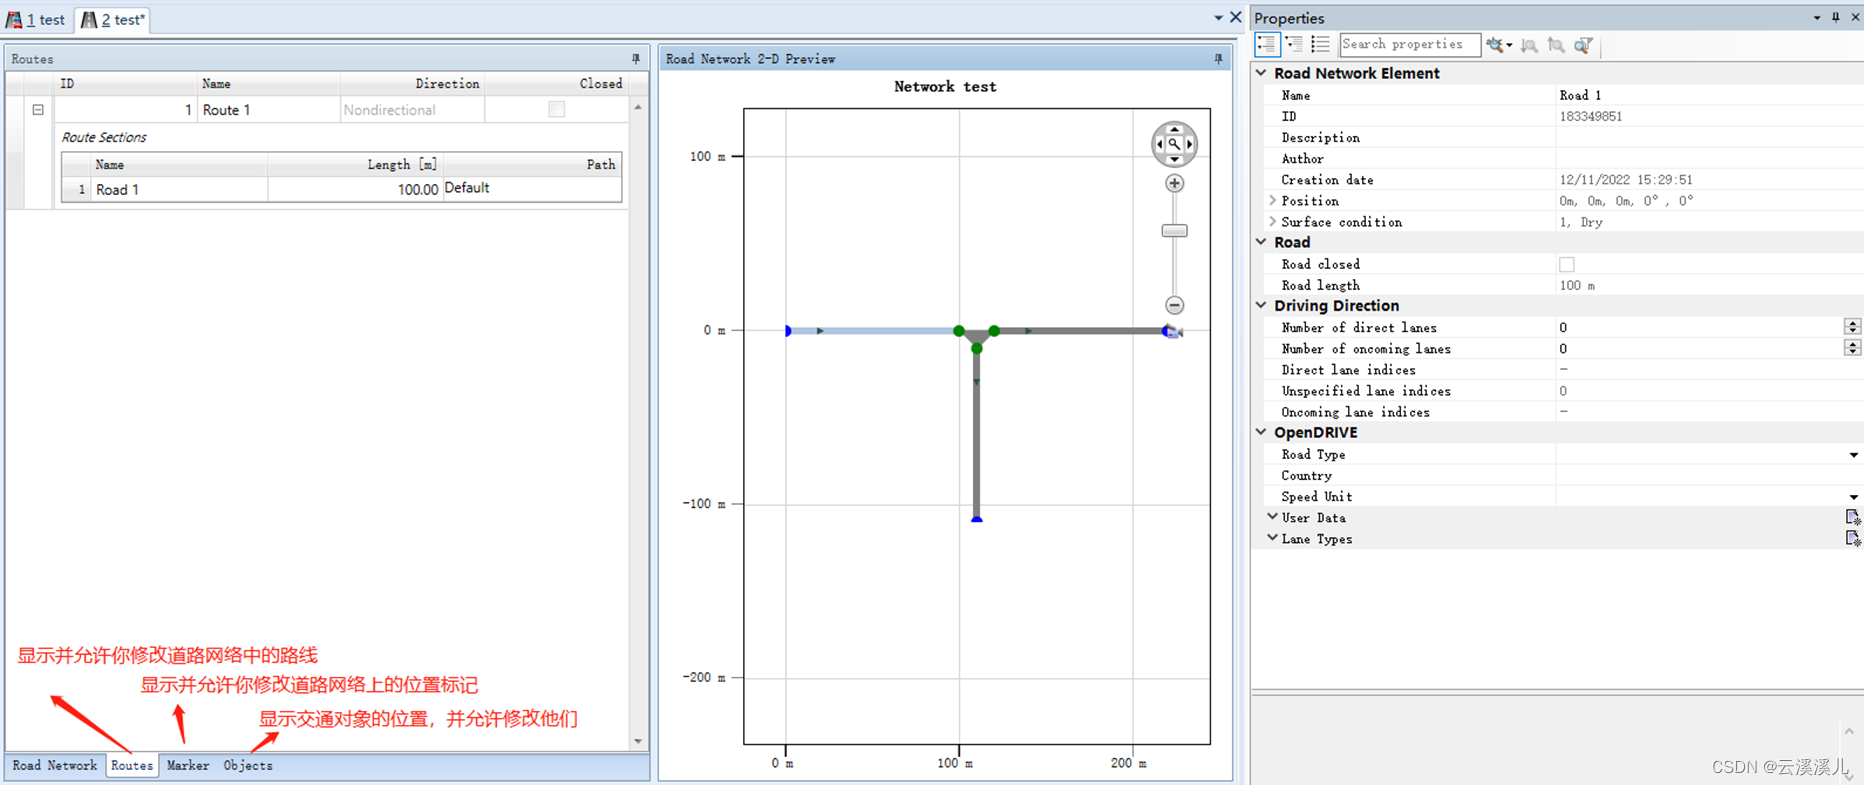Pin the Routes panel

636,59
